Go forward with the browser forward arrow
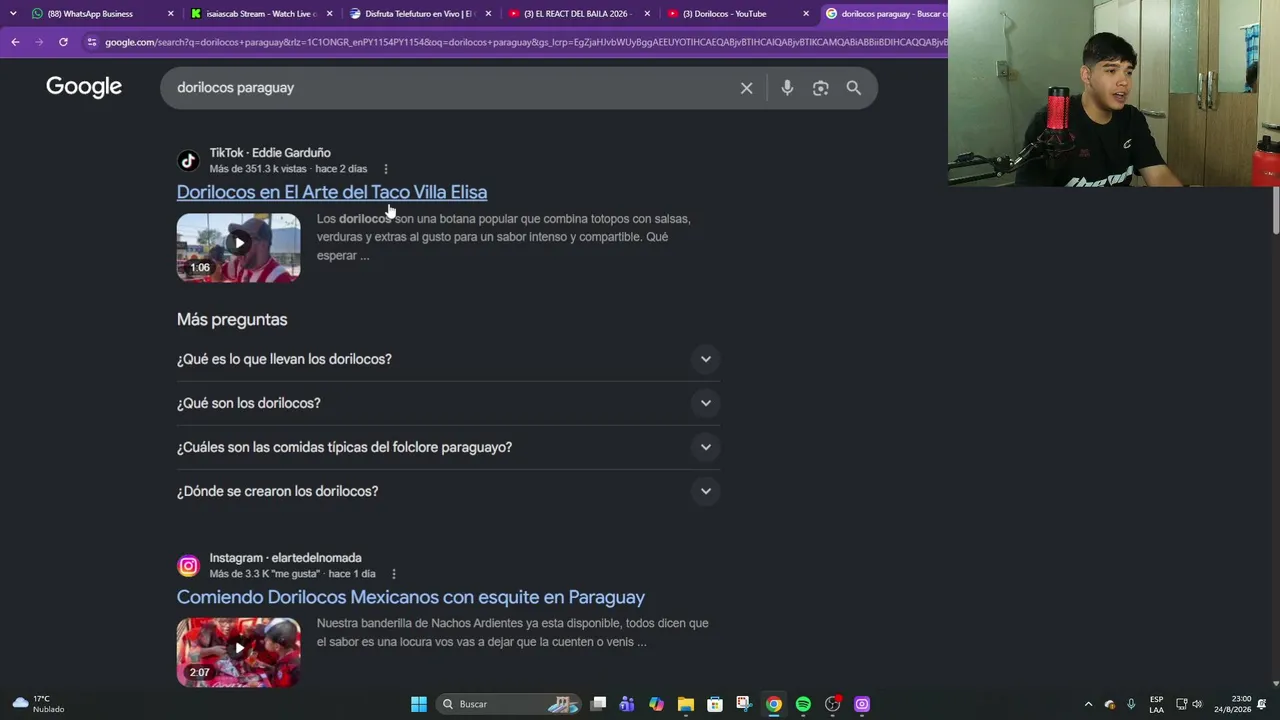1280x720 pixels. pyautogui.click(x=39, y=42)
